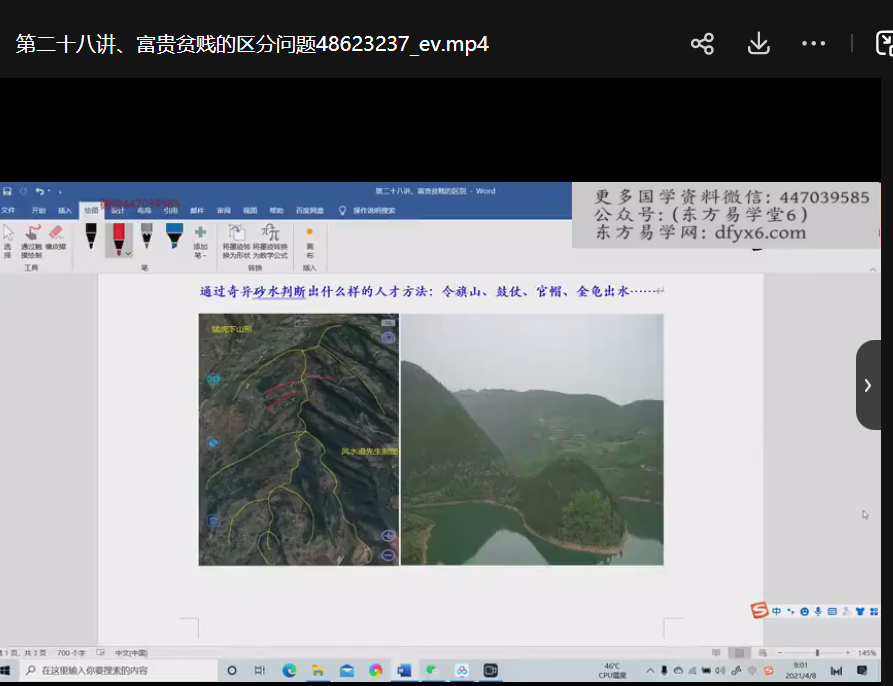
Task: Click the share icon in the viewer header
Action: 702,44
